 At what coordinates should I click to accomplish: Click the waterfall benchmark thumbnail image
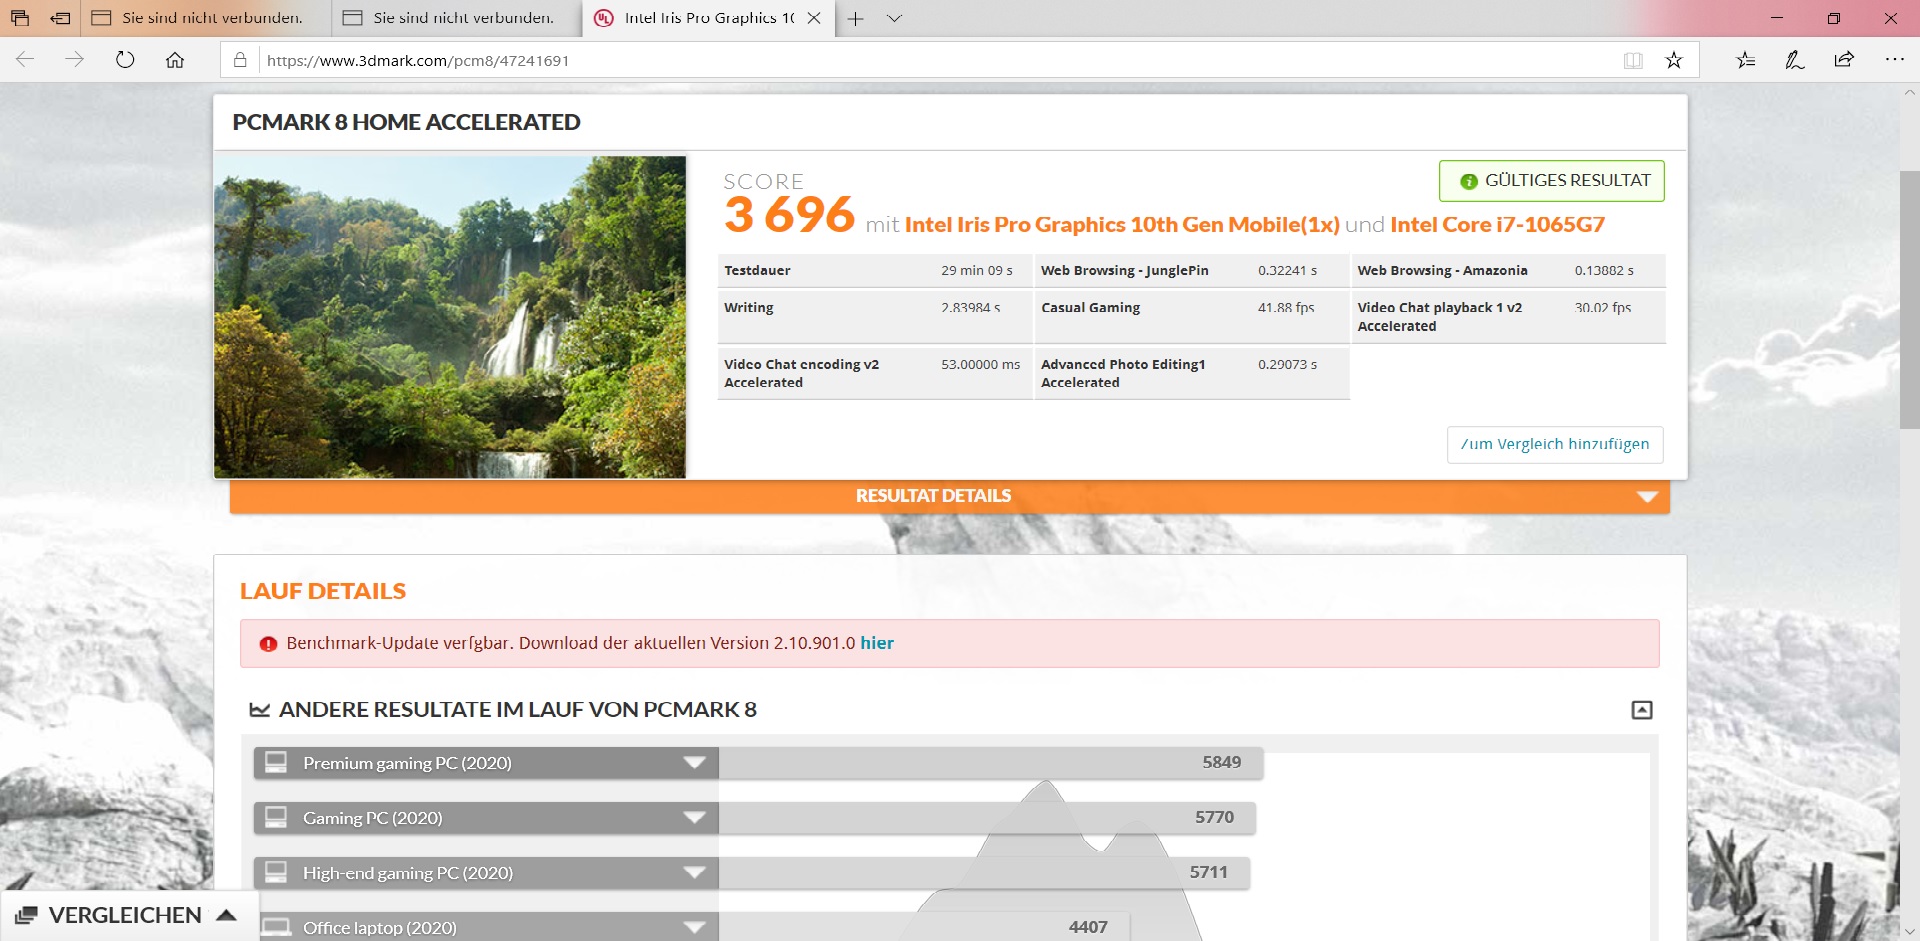click(x=450, y=316)
